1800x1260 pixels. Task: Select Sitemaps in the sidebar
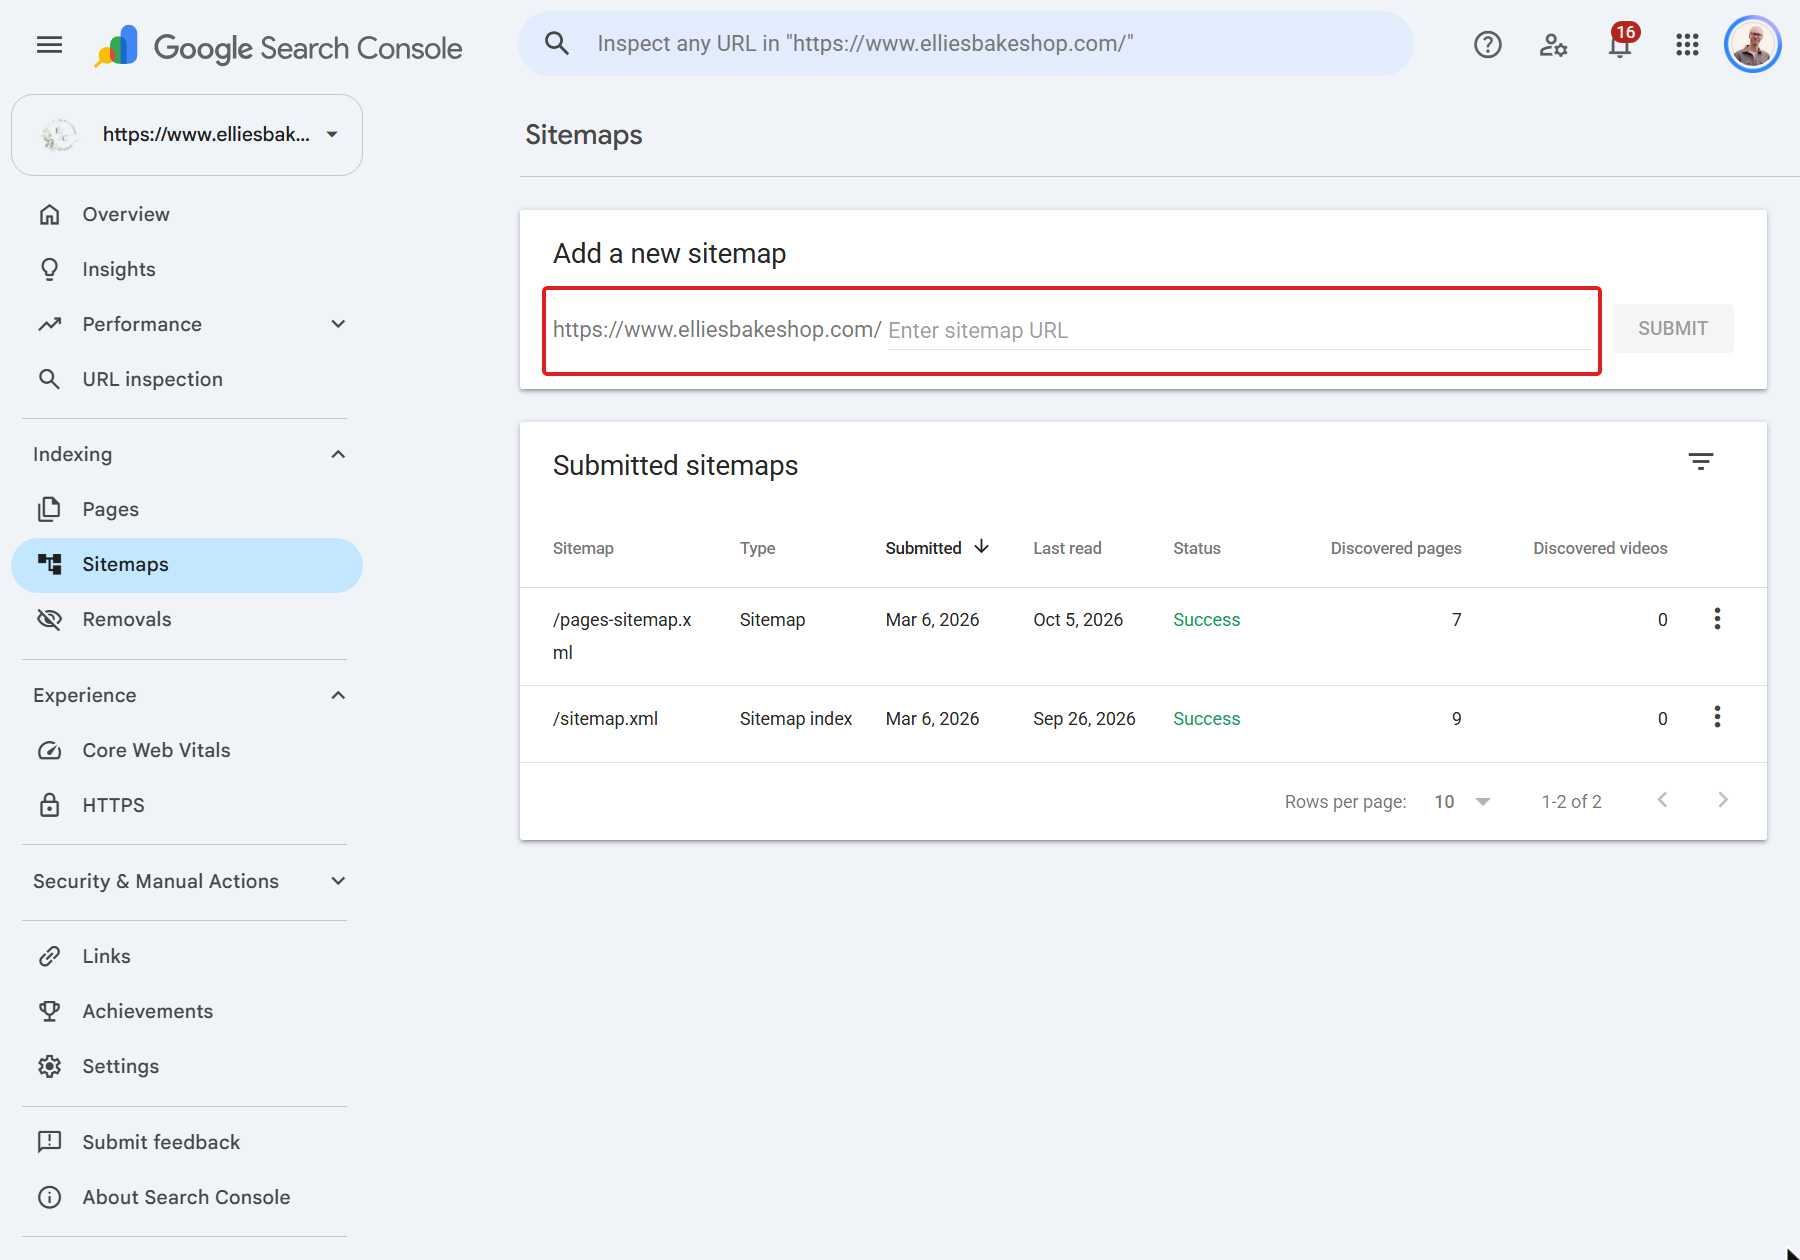(187, 565)
